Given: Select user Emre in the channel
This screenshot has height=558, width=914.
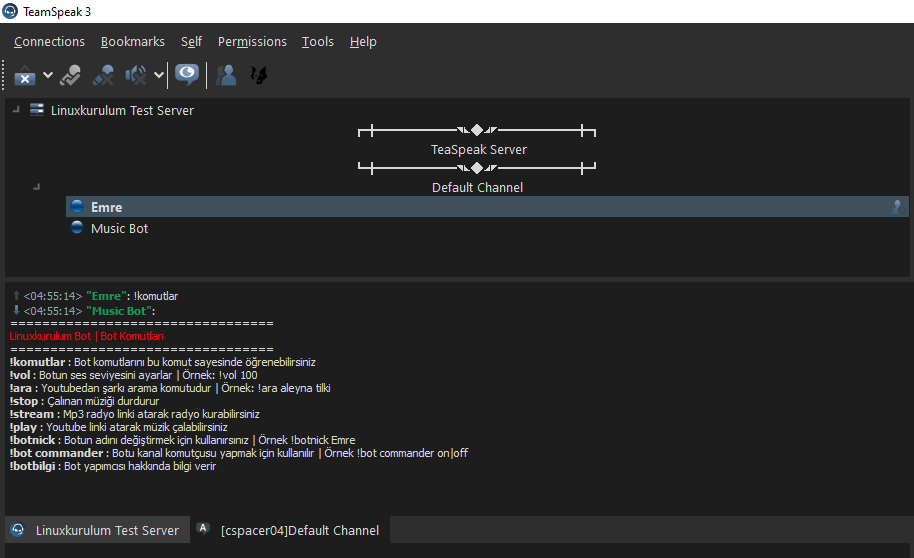Looking at the screenshot, I should 487,207.
